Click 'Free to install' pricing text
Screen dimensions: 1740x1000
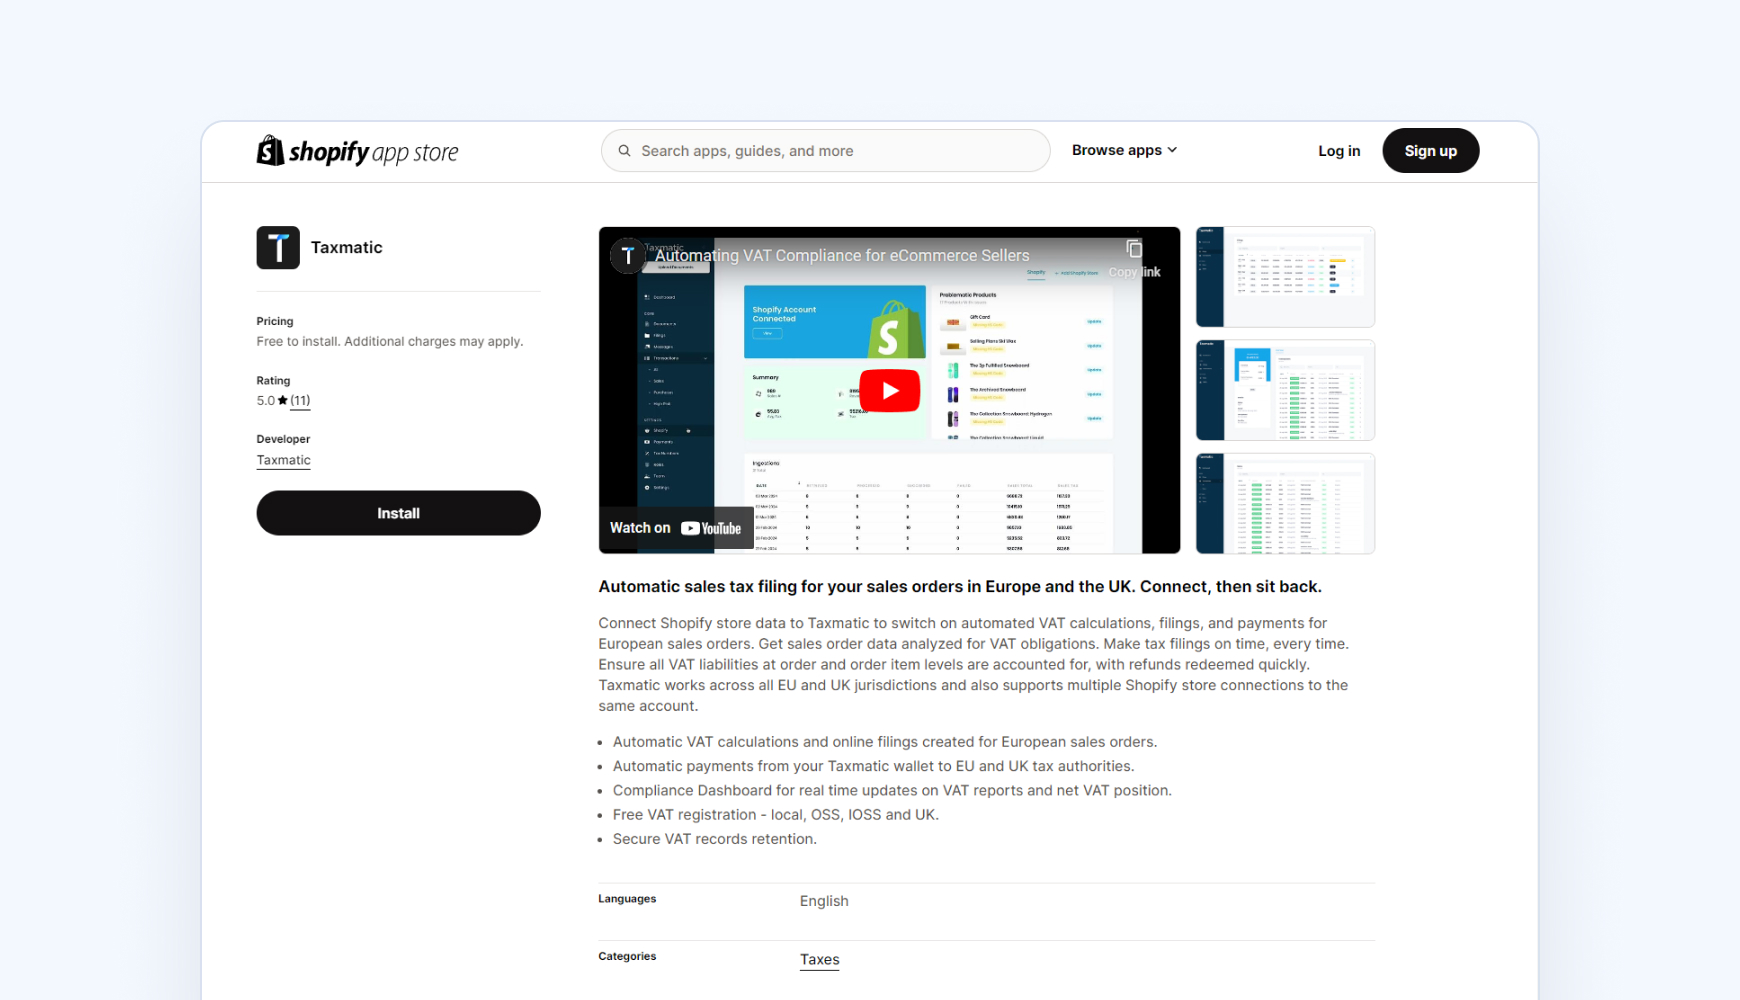[x=390, y=341]
